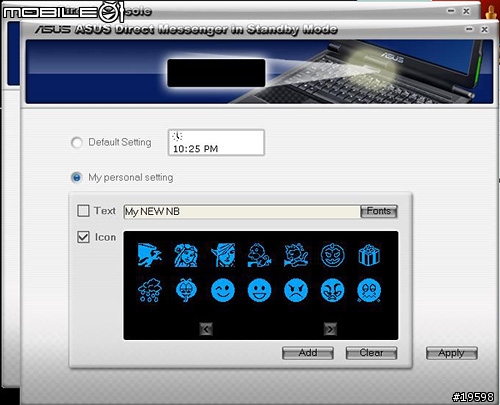Go to previous icon page arrow
500x405 pixels.
pos(206,329)
